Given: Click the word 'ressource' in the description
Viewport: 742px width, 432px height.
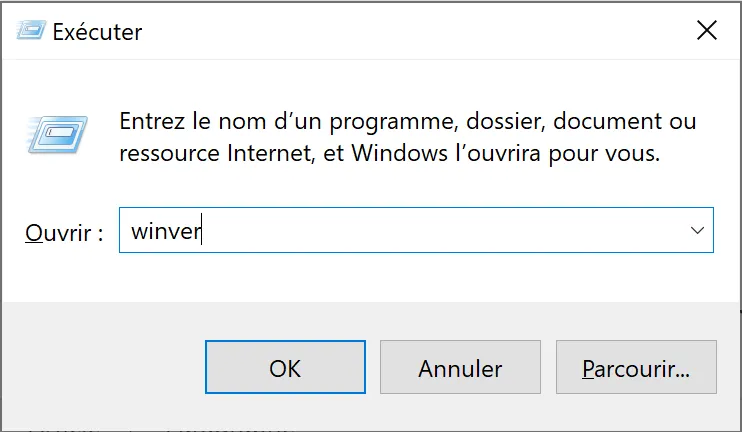Looking at the screenshot, I should coord(162,154).
